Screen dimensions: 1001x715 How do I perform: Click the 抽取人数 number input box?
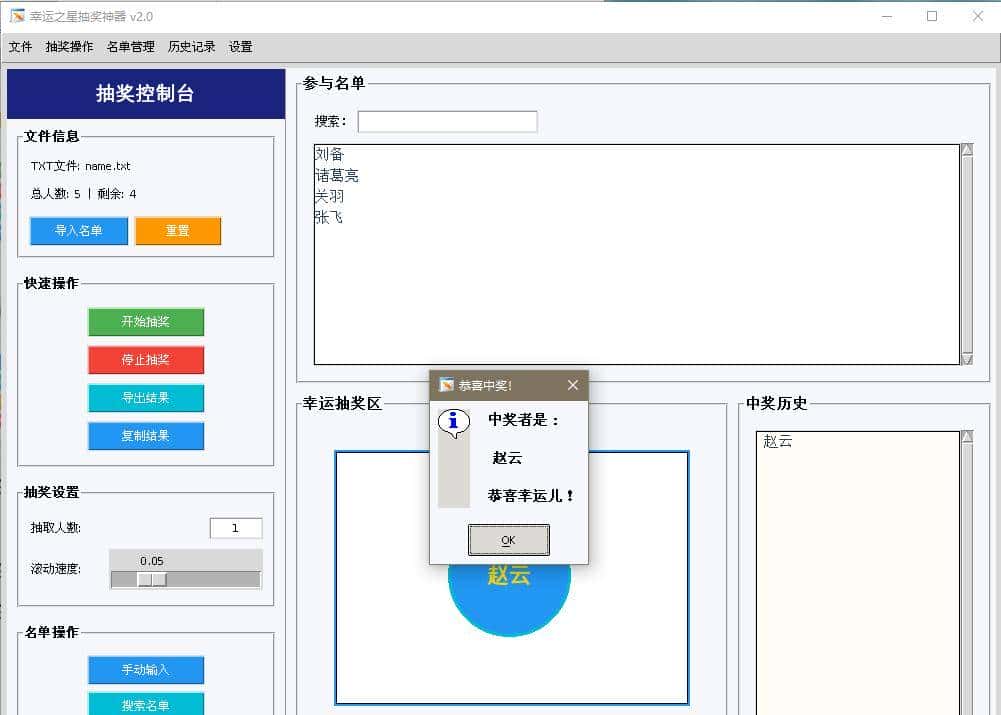point(236,527)
